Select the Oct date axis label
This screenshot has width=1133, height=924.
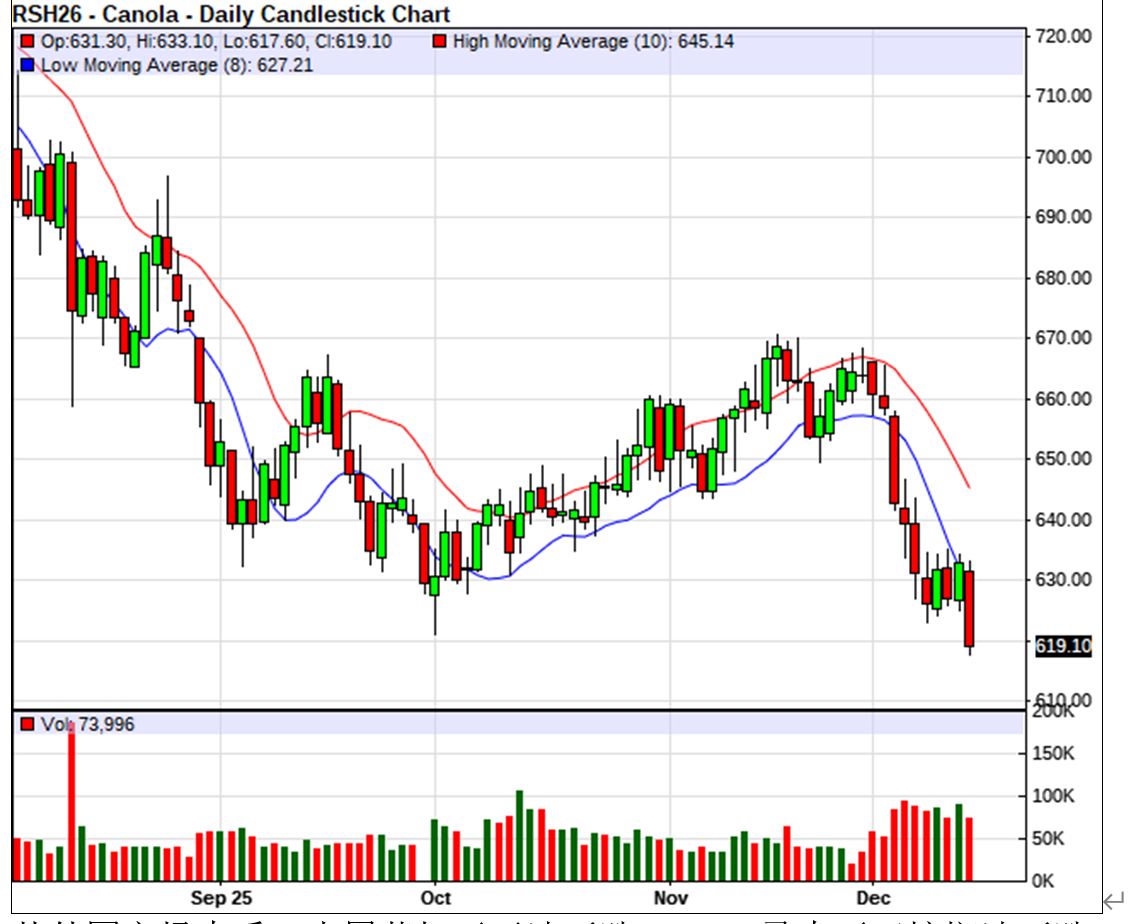pos(435,896)
